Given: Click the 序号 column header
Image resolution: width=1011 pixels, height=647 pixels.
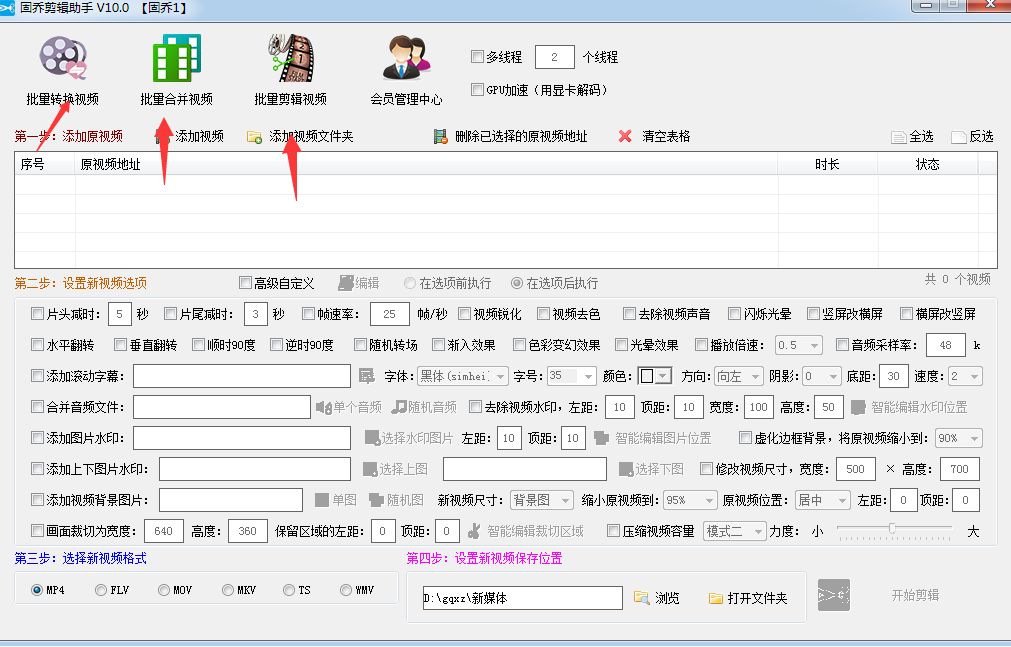Looking at the screenshot, I should coord(44,164).
